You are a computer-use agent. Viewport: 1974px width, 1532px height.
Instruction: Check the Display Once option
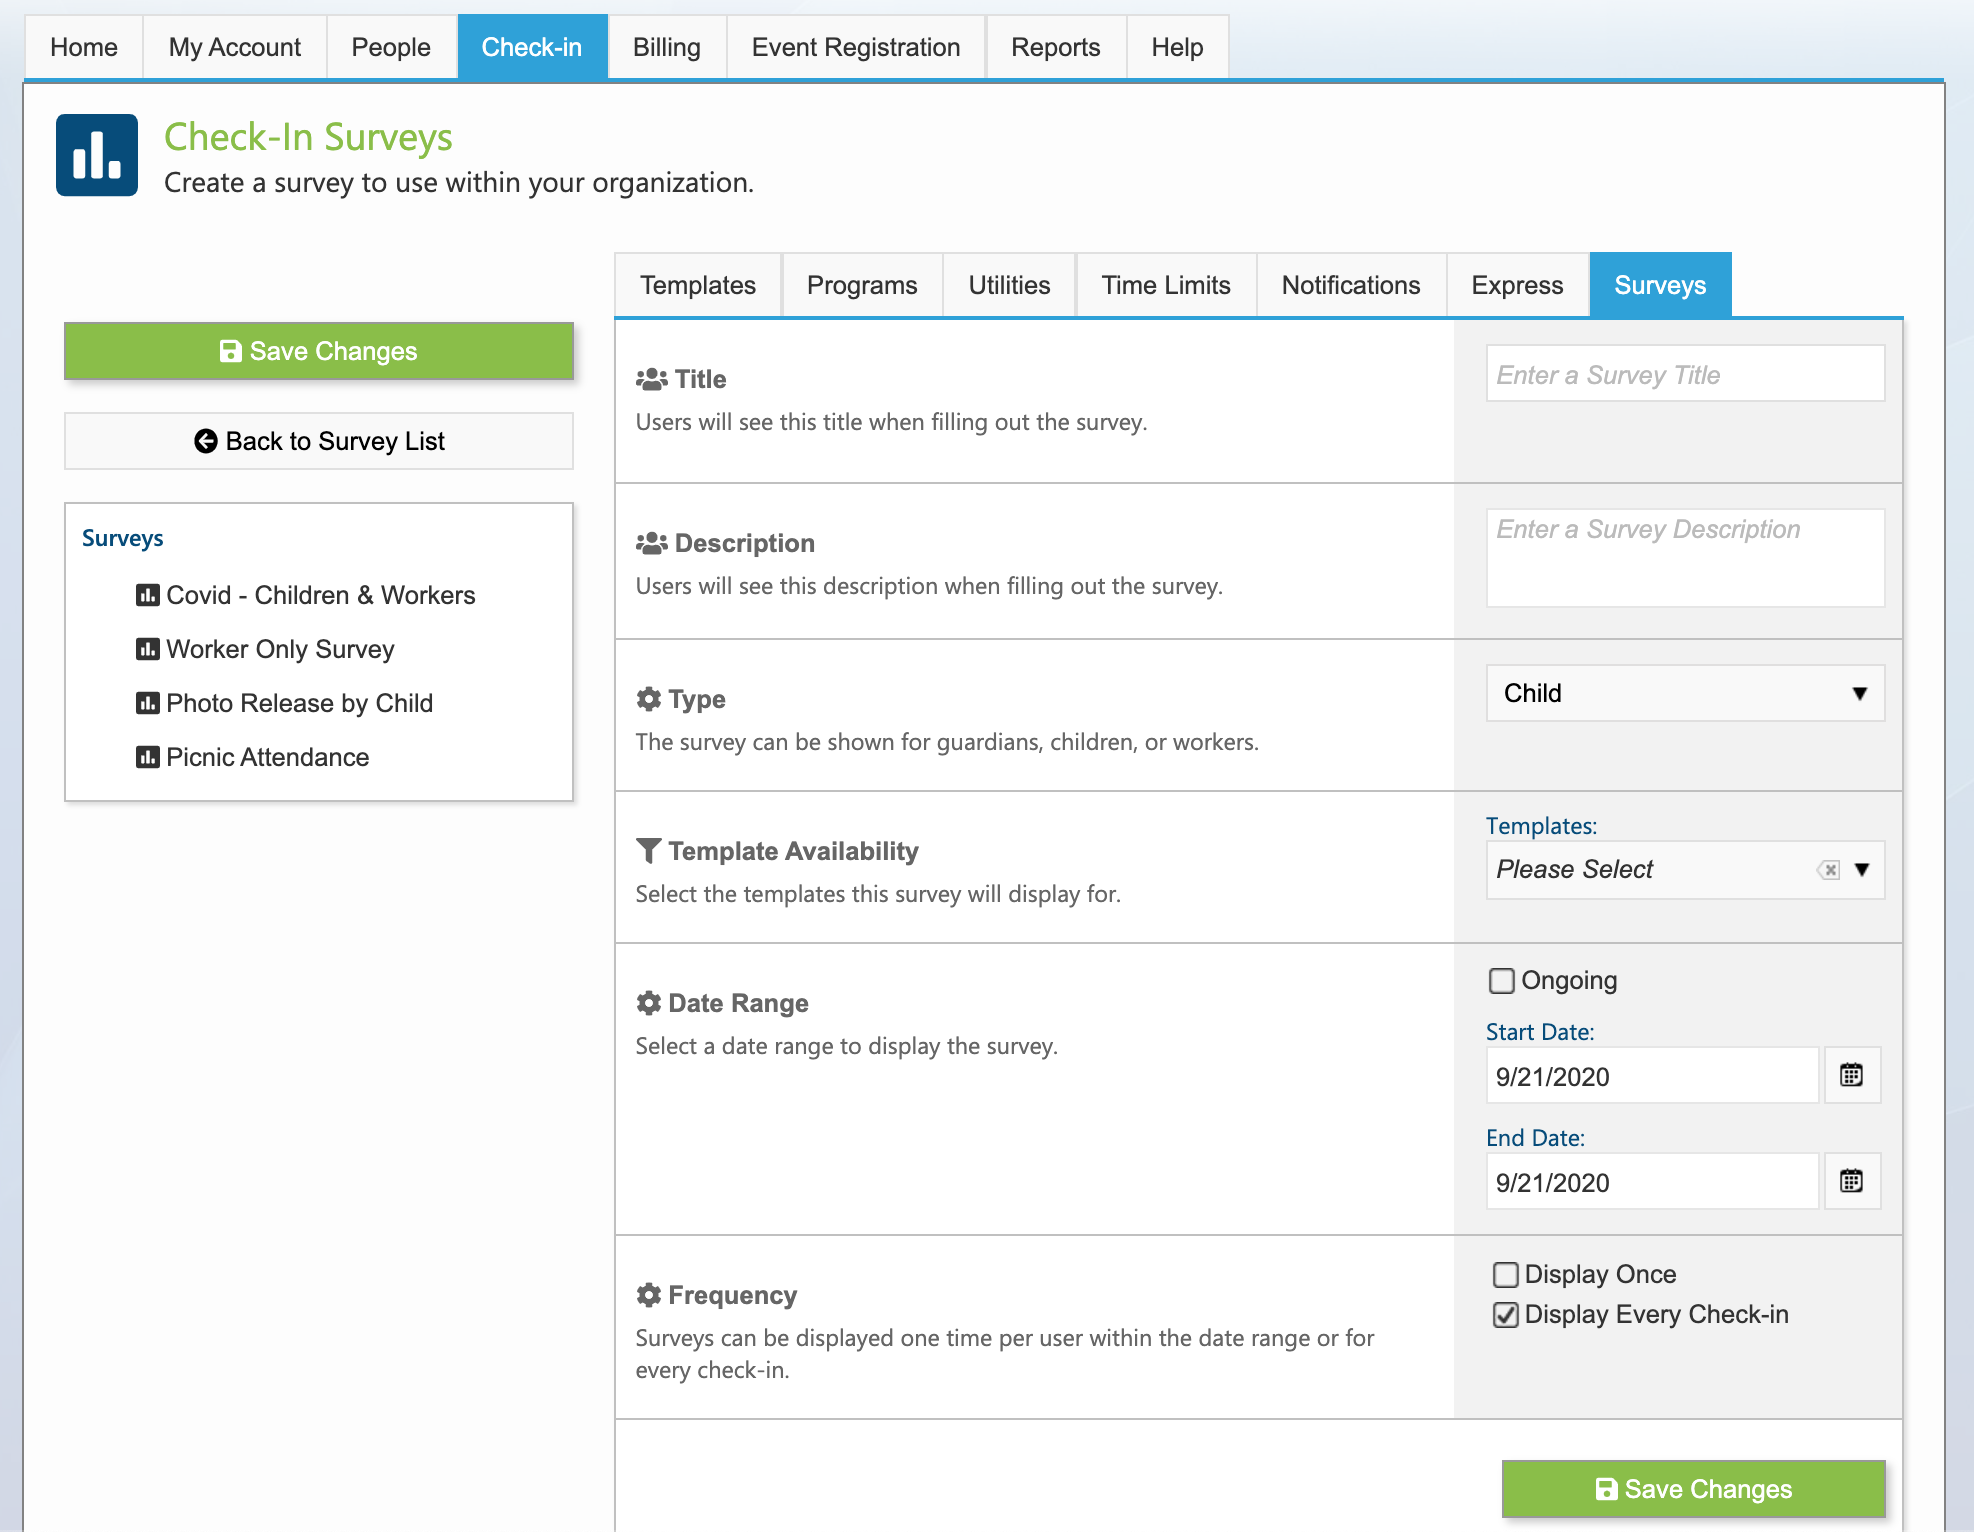pyautogui.click(x=1505, y=1274)
